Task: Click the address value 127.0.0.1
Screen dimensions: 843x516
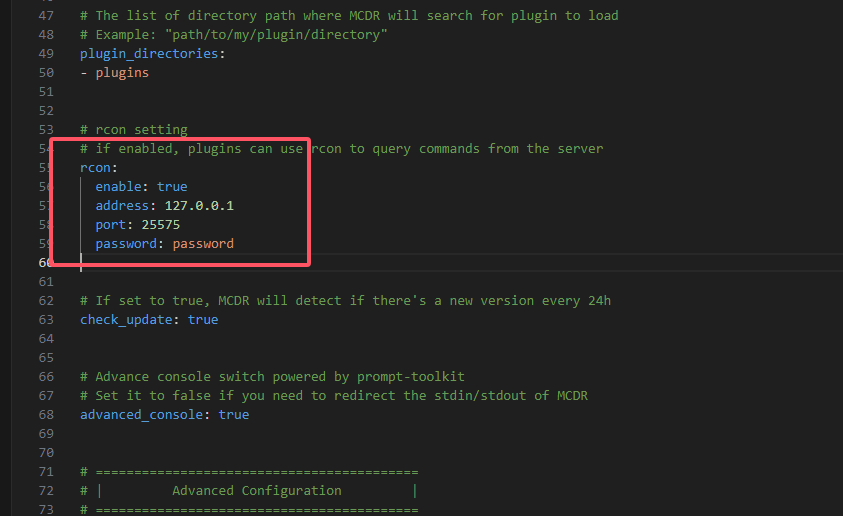Action: coord(199,205)
